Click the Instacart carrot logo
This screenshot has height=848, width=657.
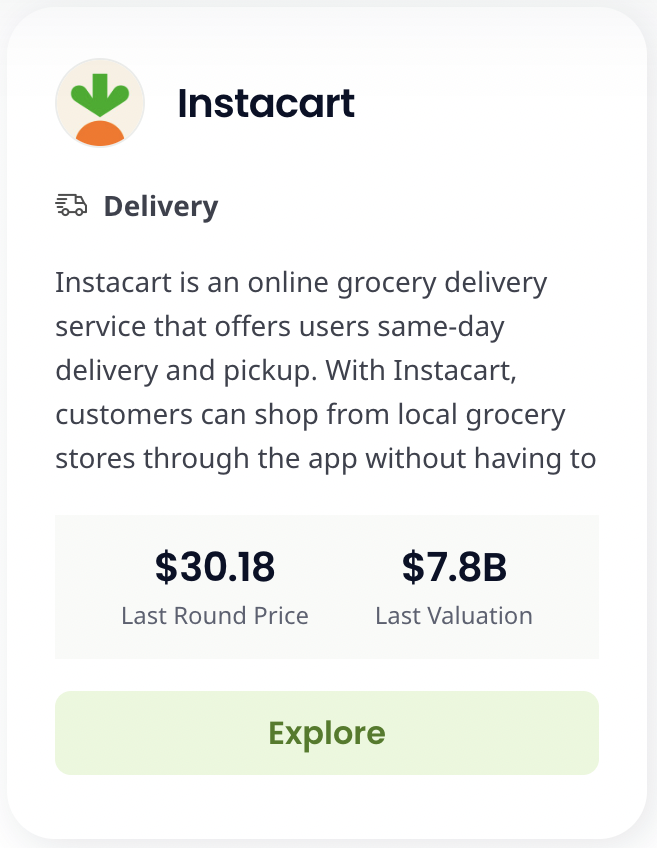[x=100, y=103]
